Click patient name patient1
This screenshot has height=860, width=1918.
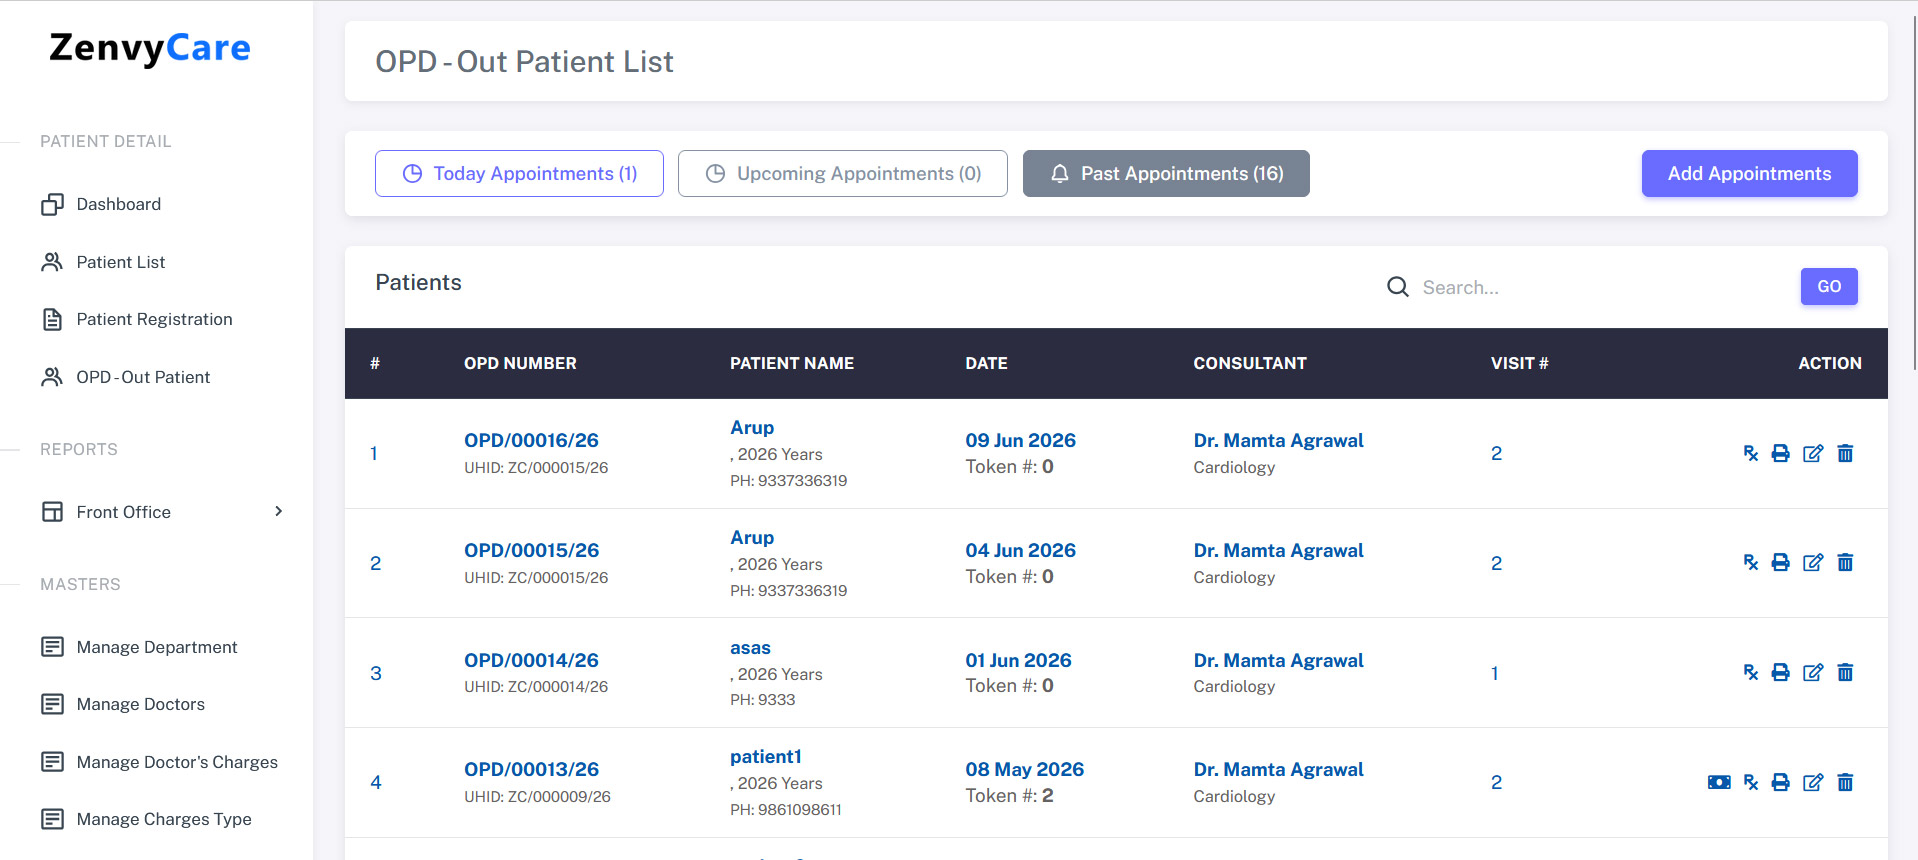coord(766,757)
